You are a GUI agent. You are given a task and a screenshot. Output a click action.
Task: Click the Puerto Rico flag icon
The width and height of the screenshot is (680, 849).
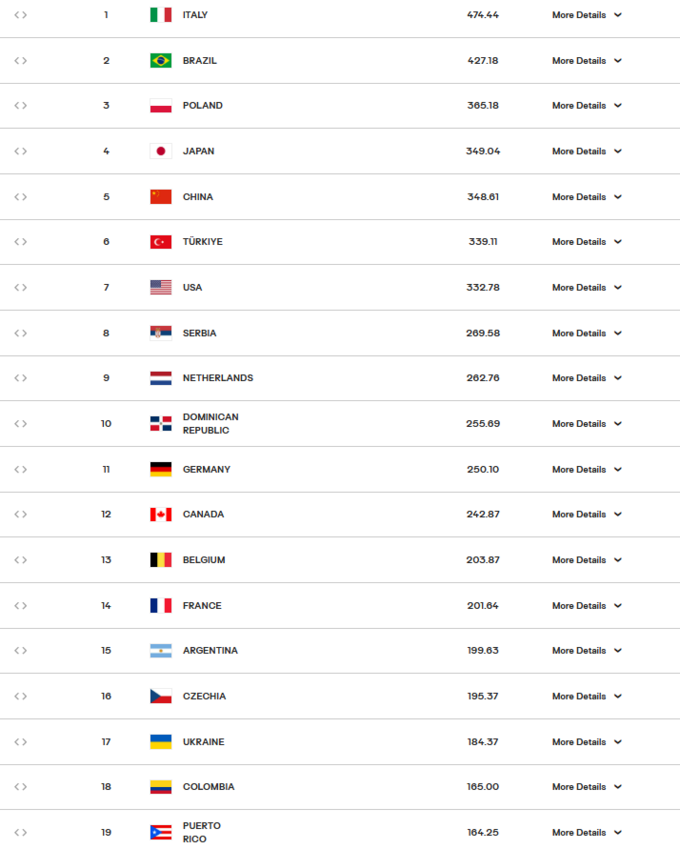point(160,832)
